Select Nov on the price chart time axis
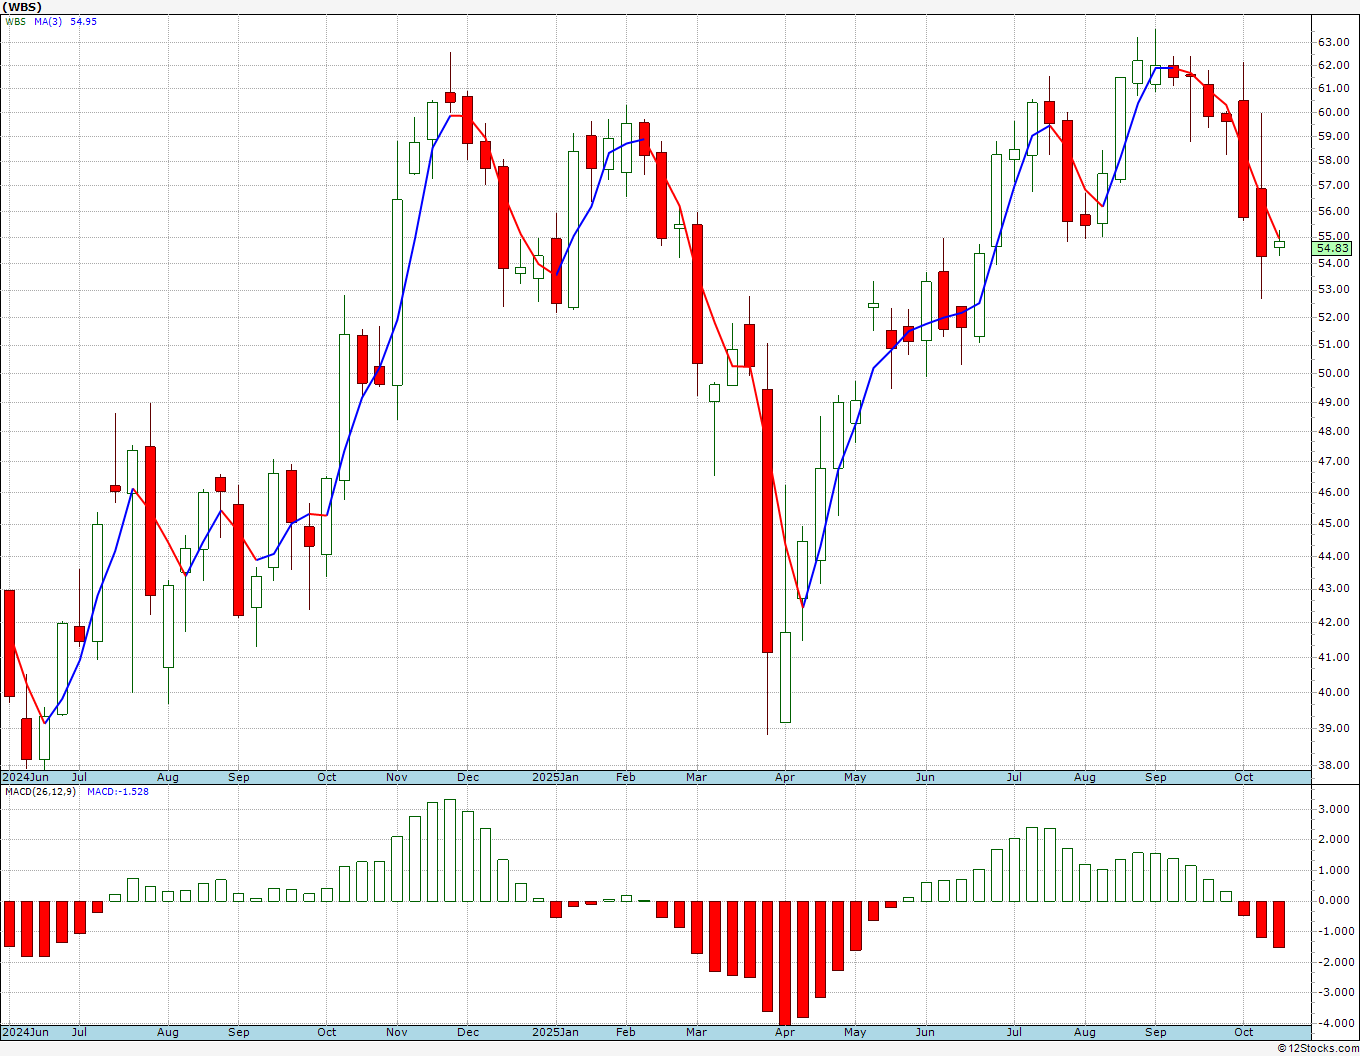The height and width of the screenshot is (1056, 1360). pos(397,777)
